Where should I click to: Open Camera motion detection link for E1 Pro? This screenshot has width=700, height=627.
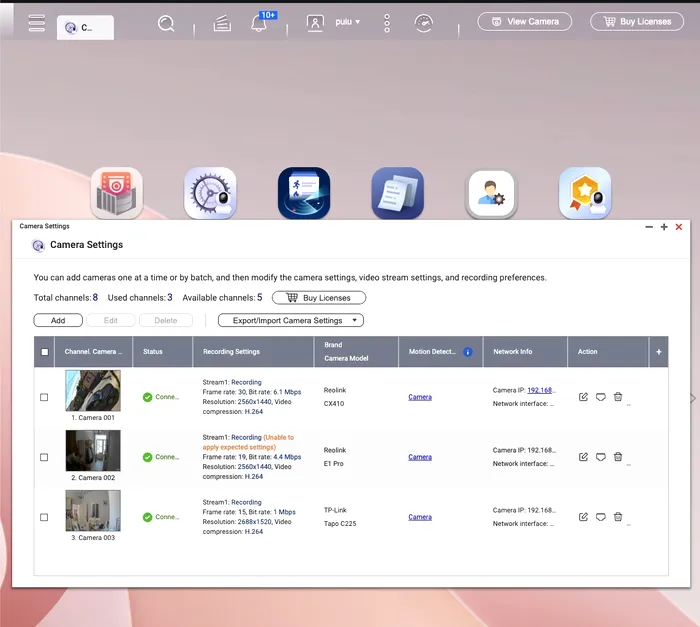click(x=420, y=457)
